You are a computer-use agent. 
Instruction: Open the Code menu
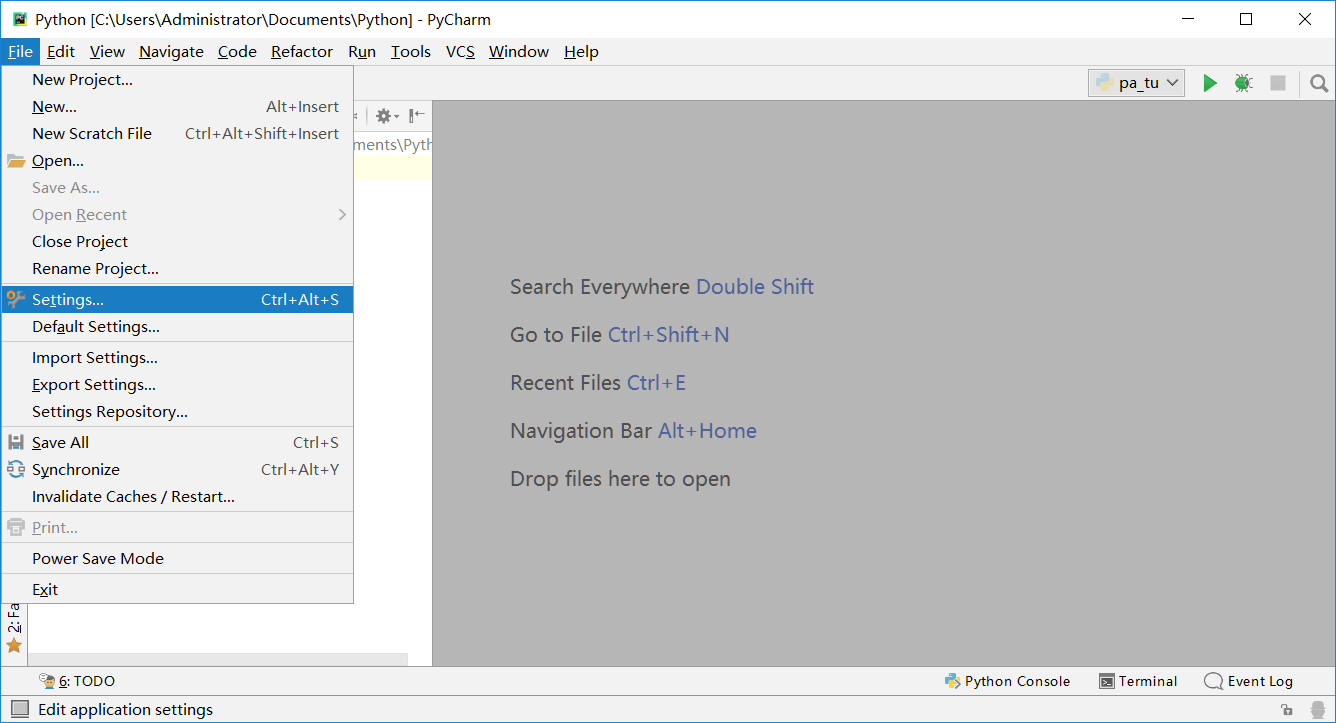point(237,52)
